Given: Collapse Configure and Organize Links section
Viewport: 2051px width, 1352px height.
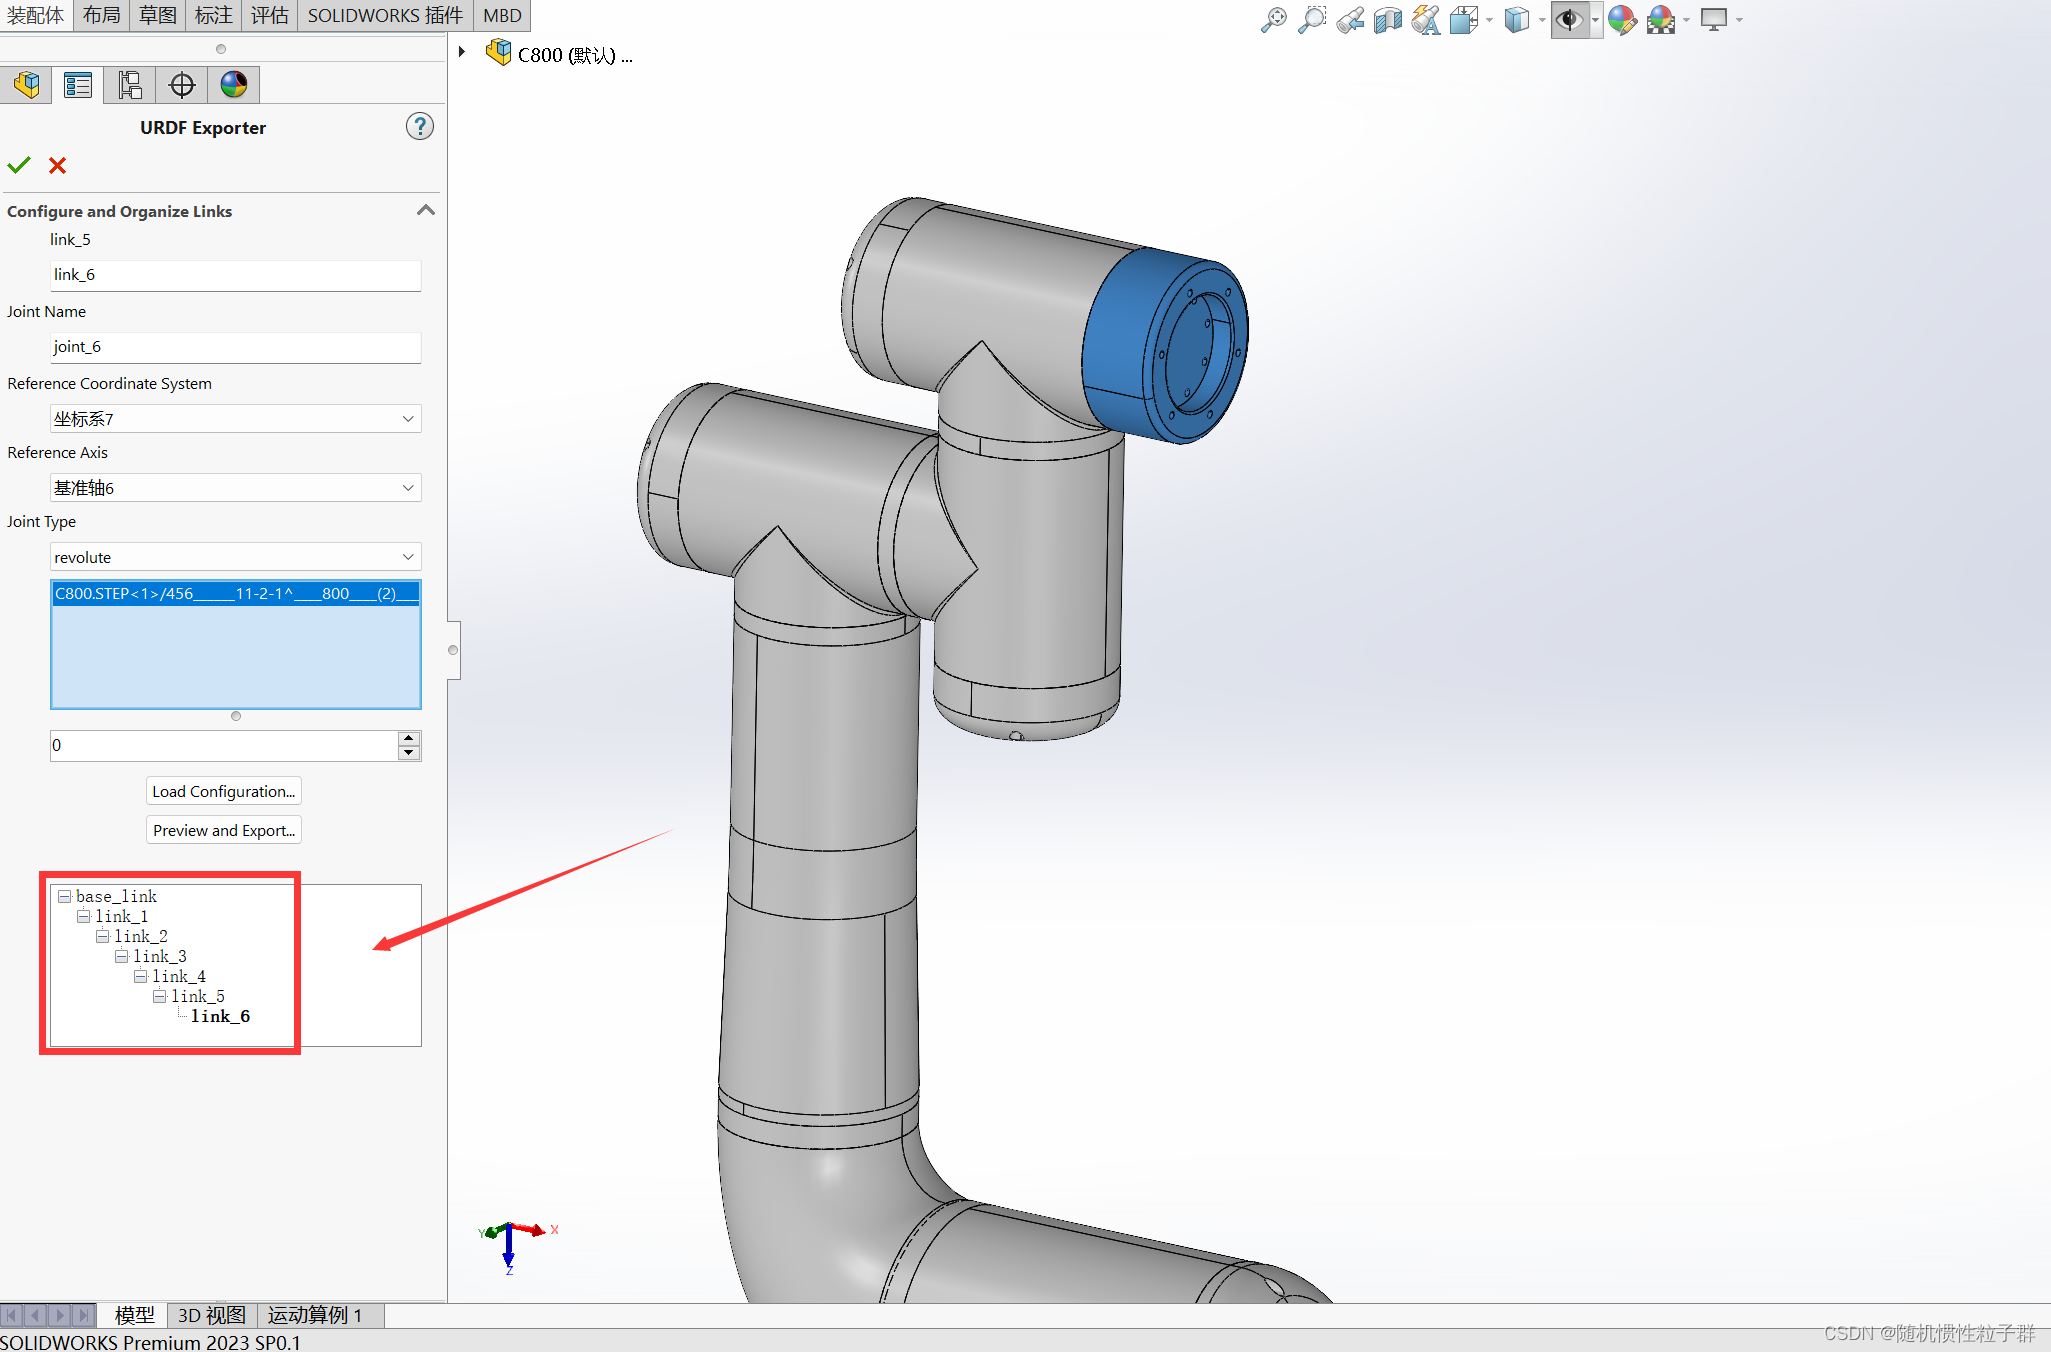Looking at the screenshot, I should (x=425, y=210).
